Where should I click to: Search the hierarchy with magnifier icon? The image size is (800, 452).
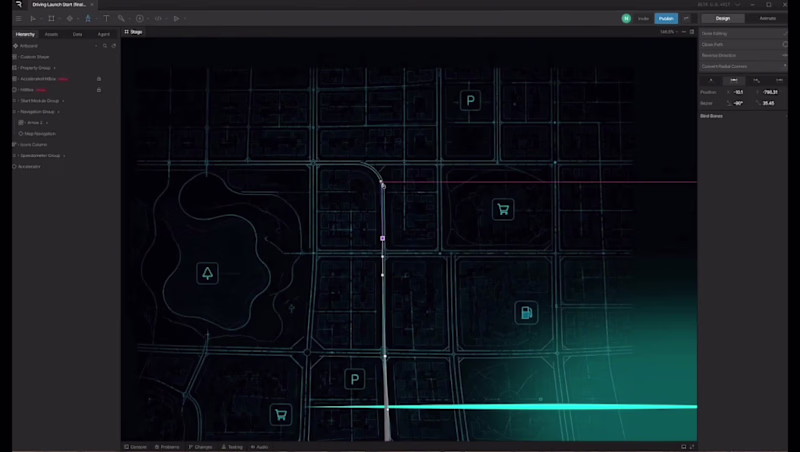(x=105, y=46)
